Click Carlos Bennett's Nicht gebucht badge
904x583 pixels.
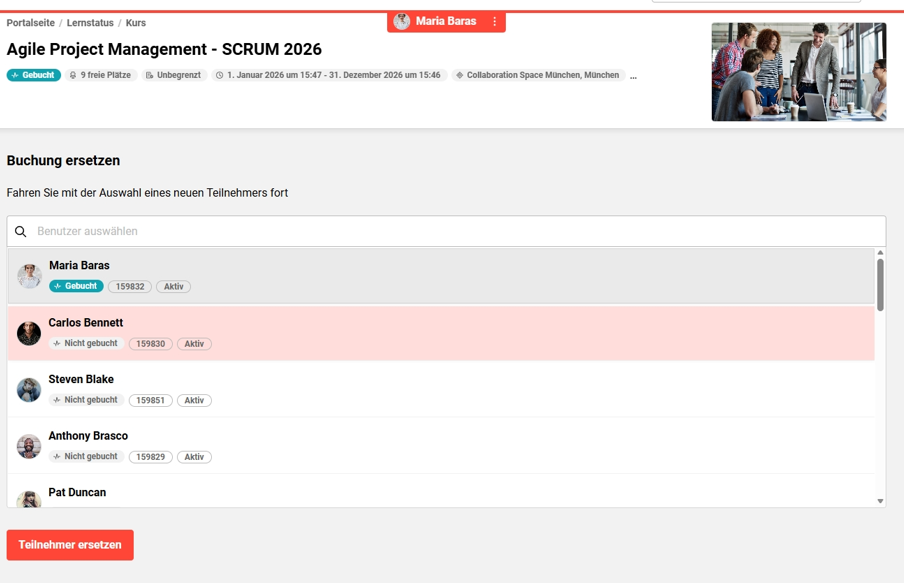(86, 343)
